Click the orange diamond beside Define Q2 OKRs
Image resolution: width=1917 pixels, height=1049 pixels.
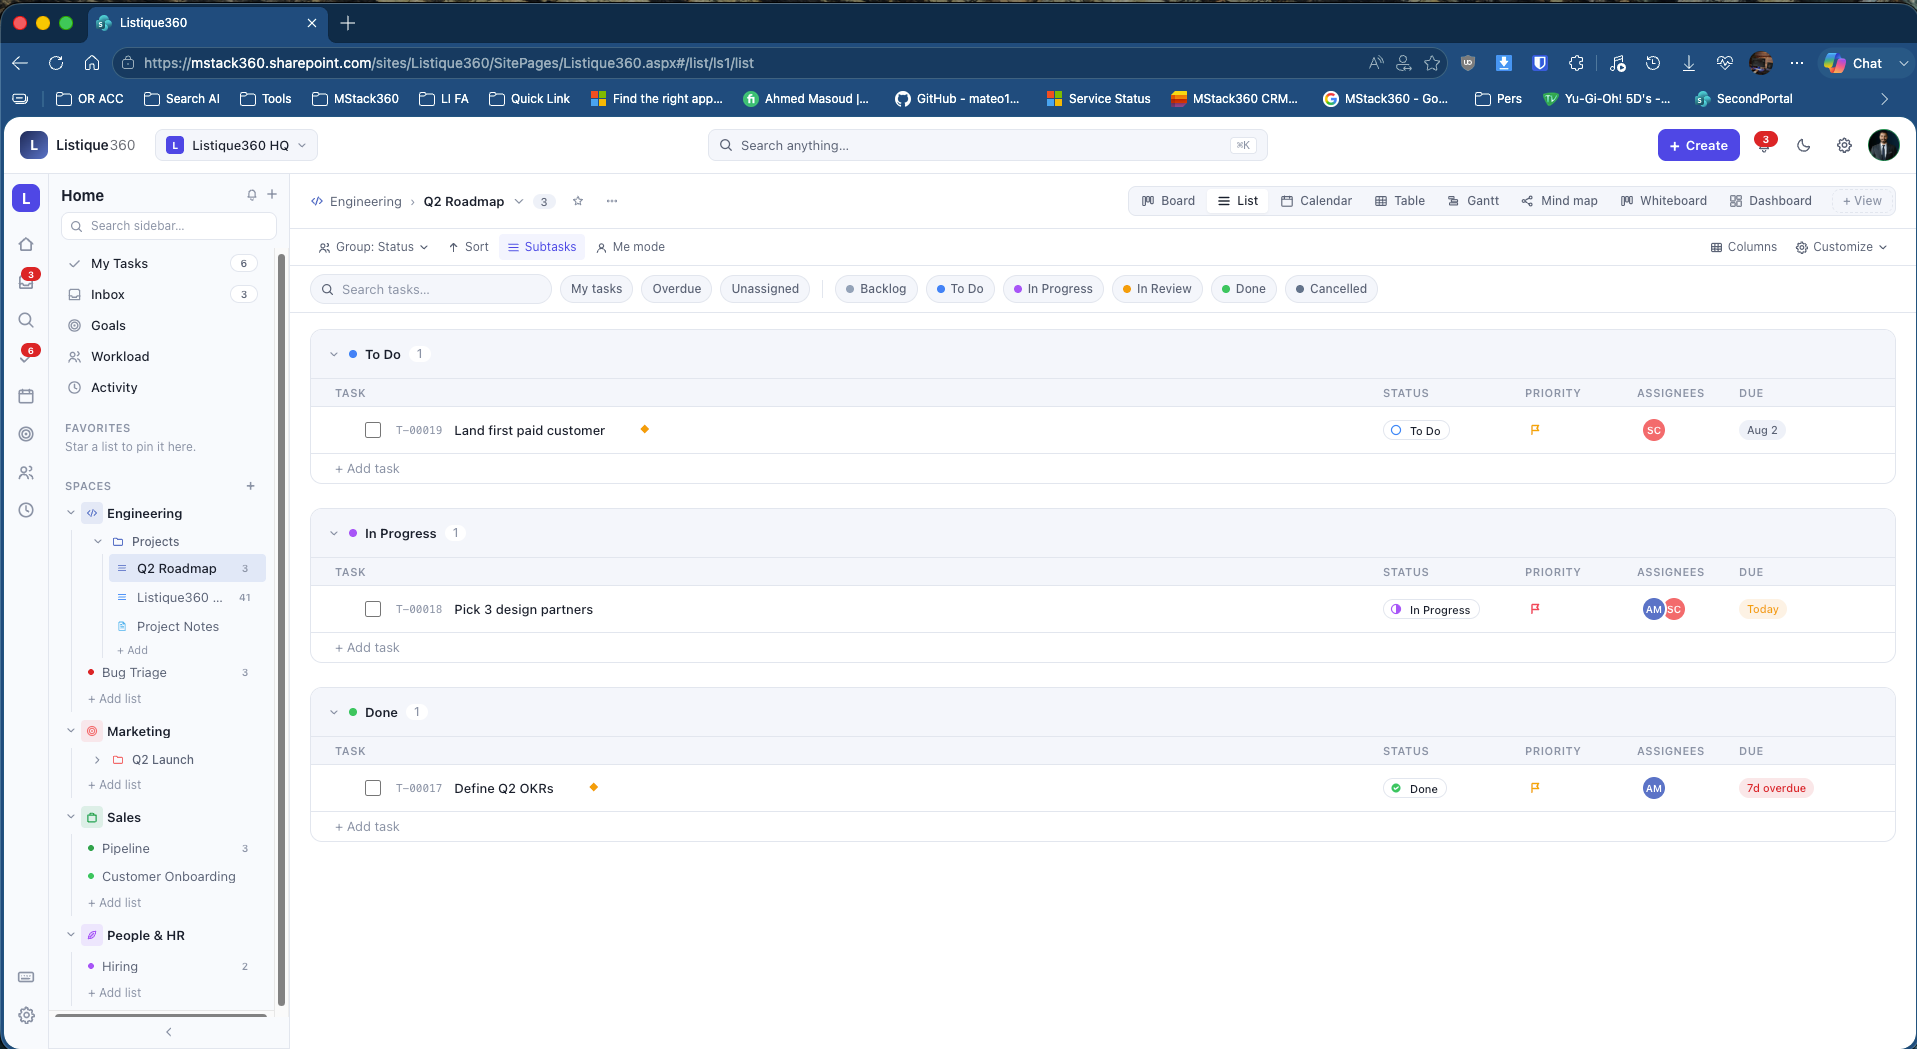click(x=594, y=787)
